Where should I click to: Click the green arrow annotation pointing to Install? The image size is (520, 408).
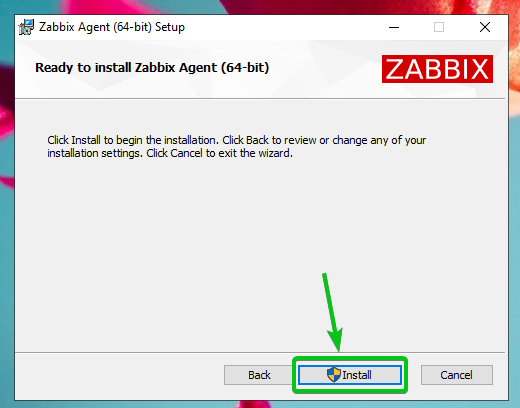332,312
